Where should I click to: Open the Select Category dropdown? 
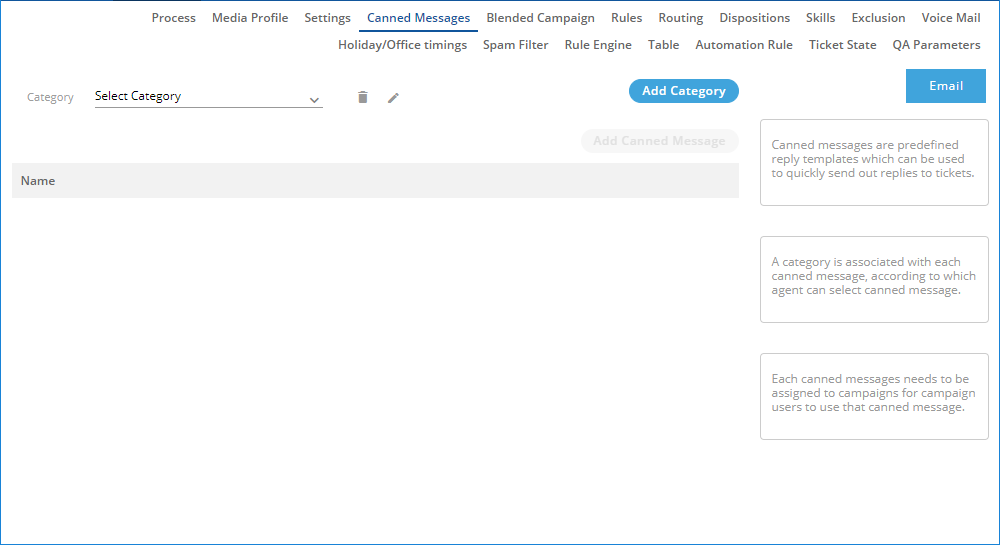209,97
